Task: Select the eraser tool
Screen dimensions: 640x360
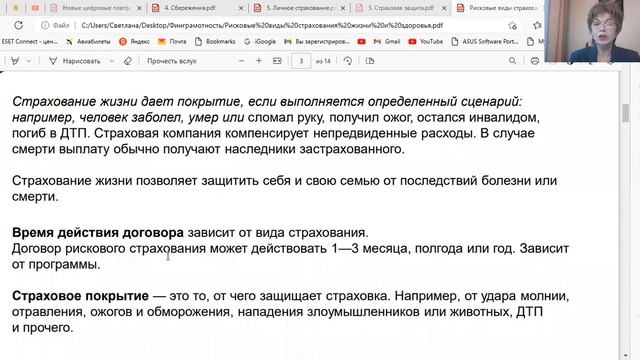Action: pos(127,61)
